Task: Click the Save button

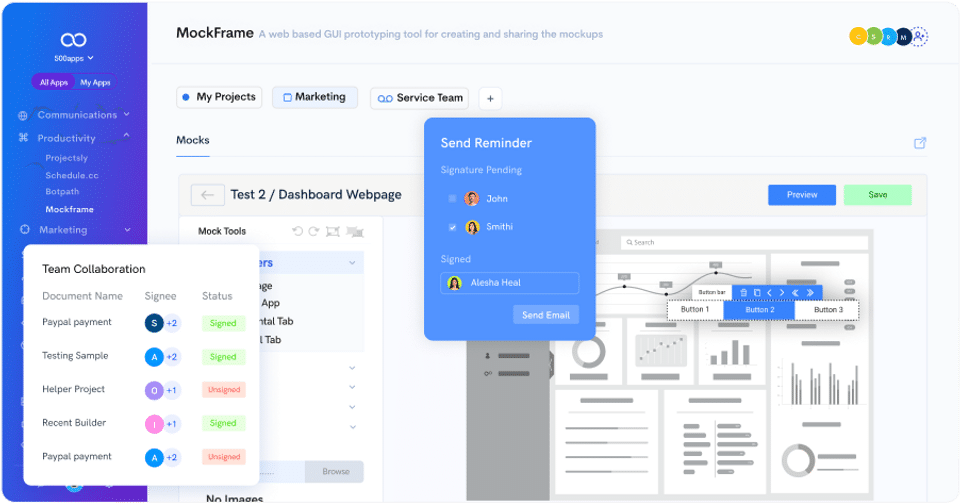Action: coord(877,195)
